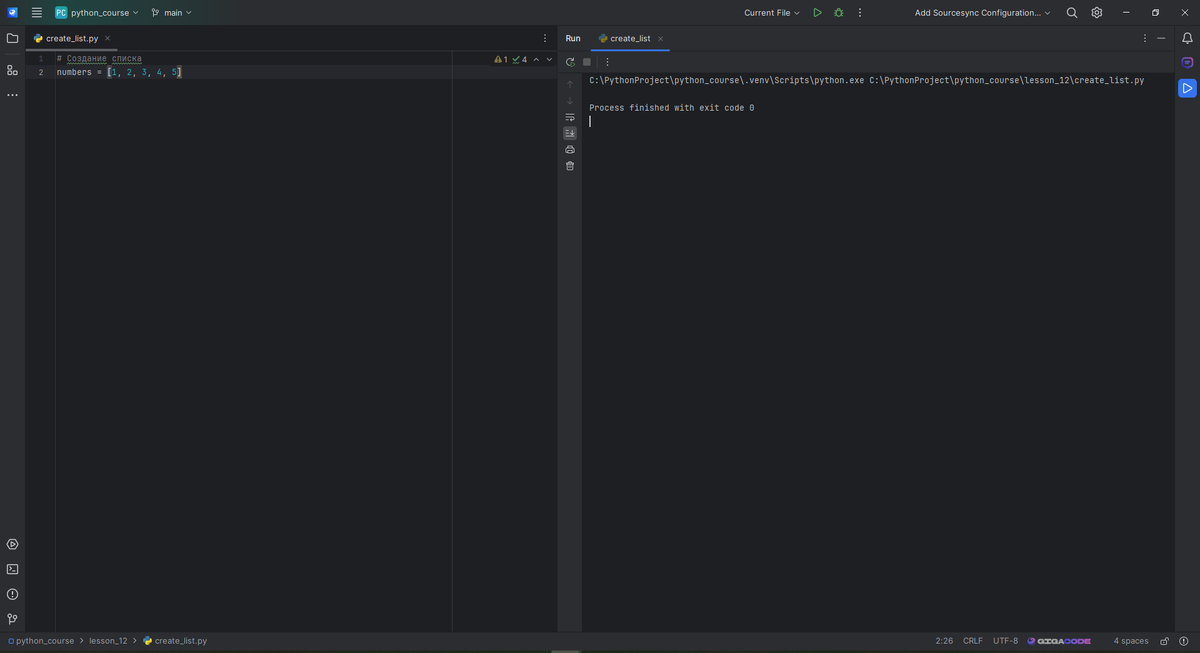The width and height of the screenshot is (1200, 653).
Task: Go to previous highlighted error
Action: (x=535, y=60)
